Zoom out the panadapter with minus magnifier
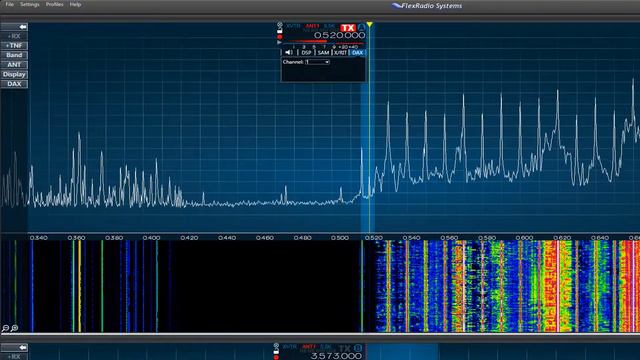 (x=5, y=328)
